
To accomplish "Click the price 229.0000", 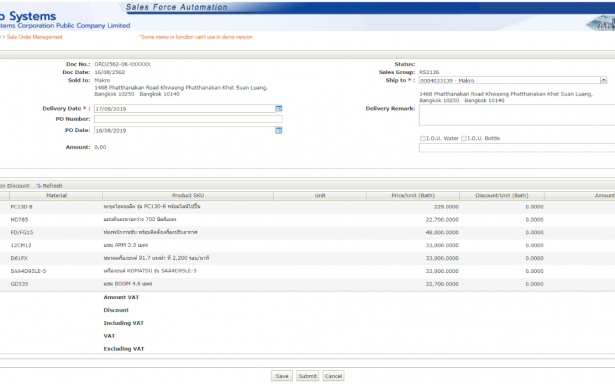I will (446, 207).
